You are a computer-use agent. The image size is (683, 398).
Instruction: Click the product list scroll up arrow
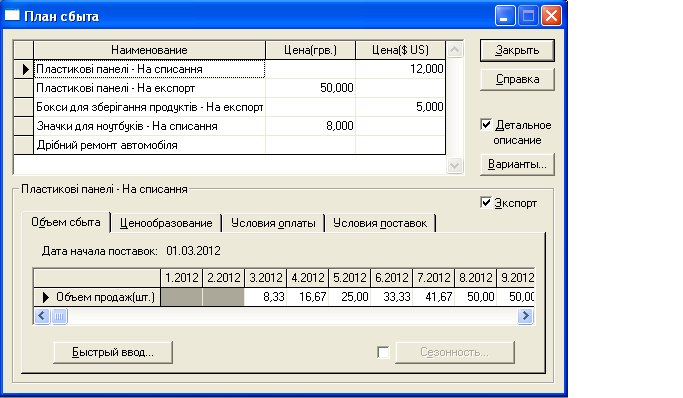455,50
